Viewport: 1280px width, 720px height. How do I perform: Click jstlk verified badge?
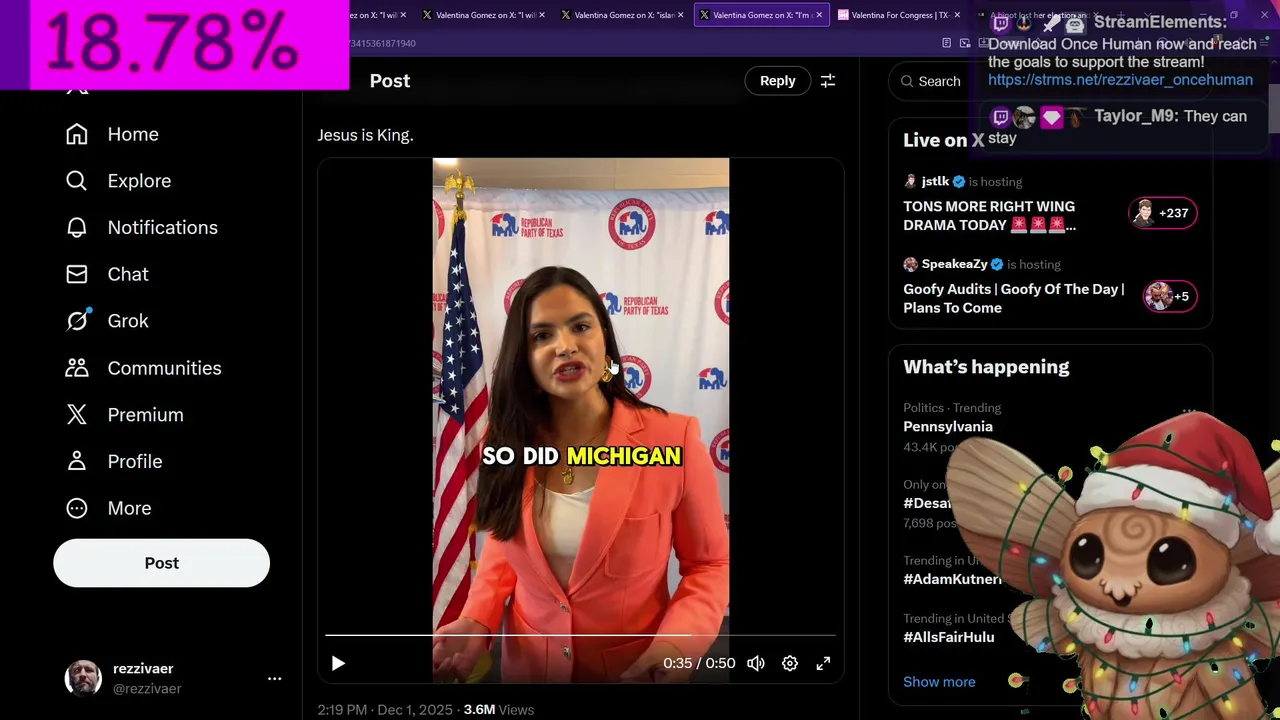959,182
